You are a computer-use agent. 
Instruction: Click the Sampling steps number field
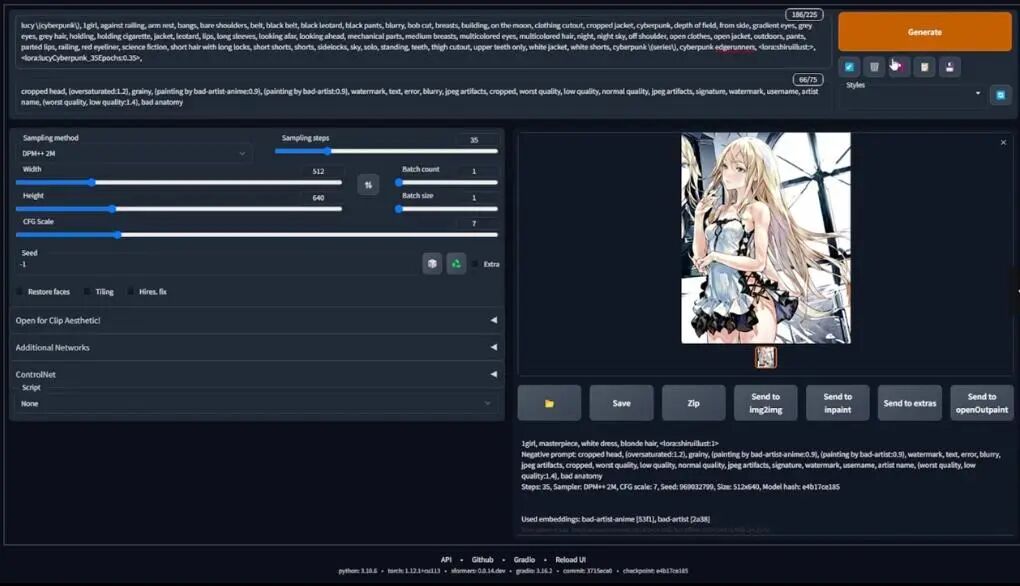click(x=476, y=139)
